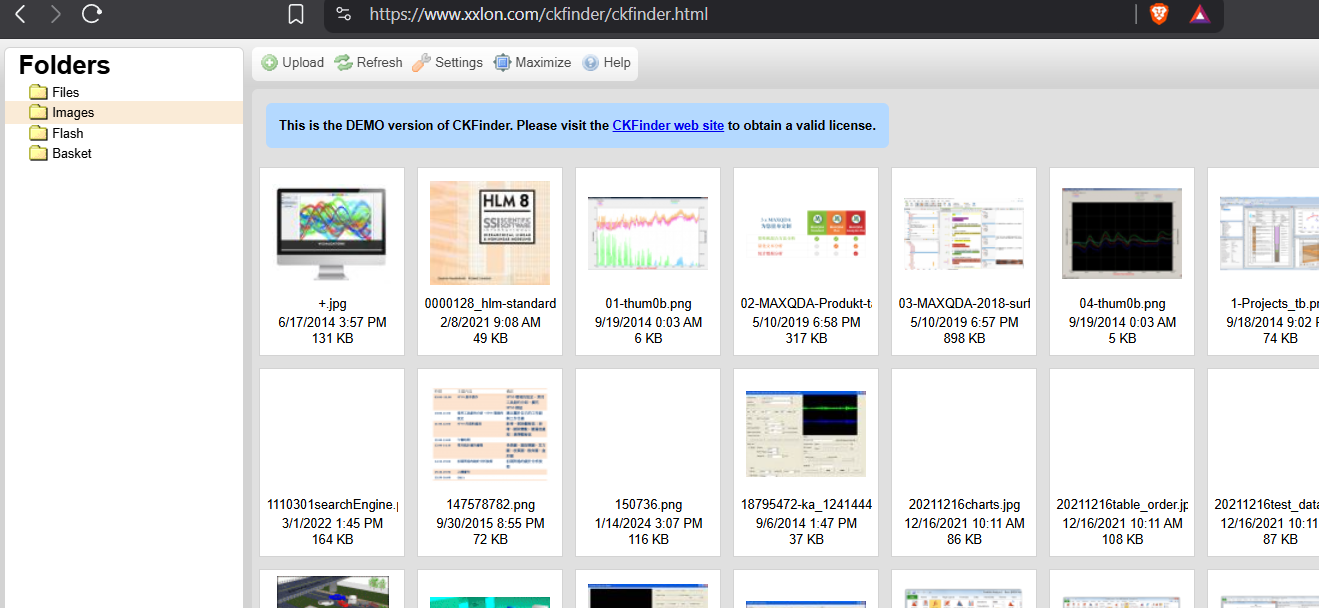Open the site settings icon in the address bar
Screen dimensions: 1319x608
point(344,14)
